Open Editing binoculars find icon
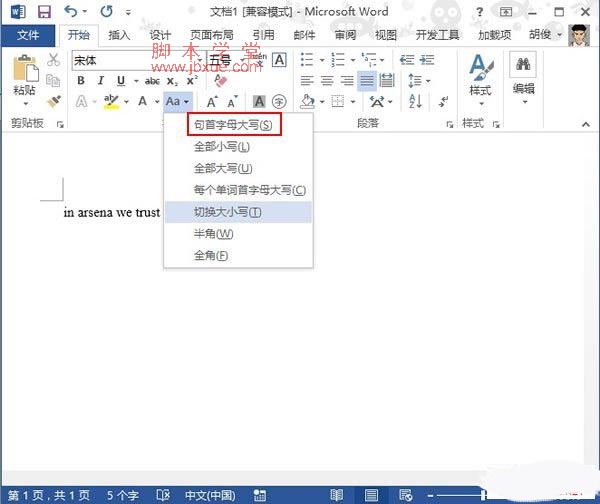The width and height of the screenshot is (600, 504). pos(523,64)
